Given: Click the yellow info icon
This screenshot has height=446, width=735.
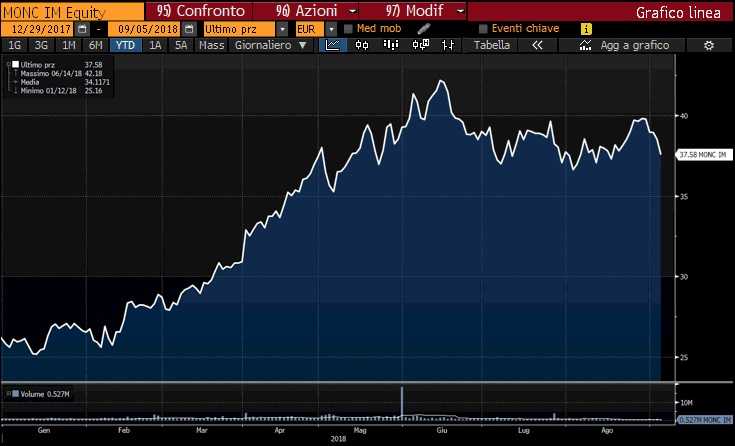Looking at the screenshot, I should 586,29.
